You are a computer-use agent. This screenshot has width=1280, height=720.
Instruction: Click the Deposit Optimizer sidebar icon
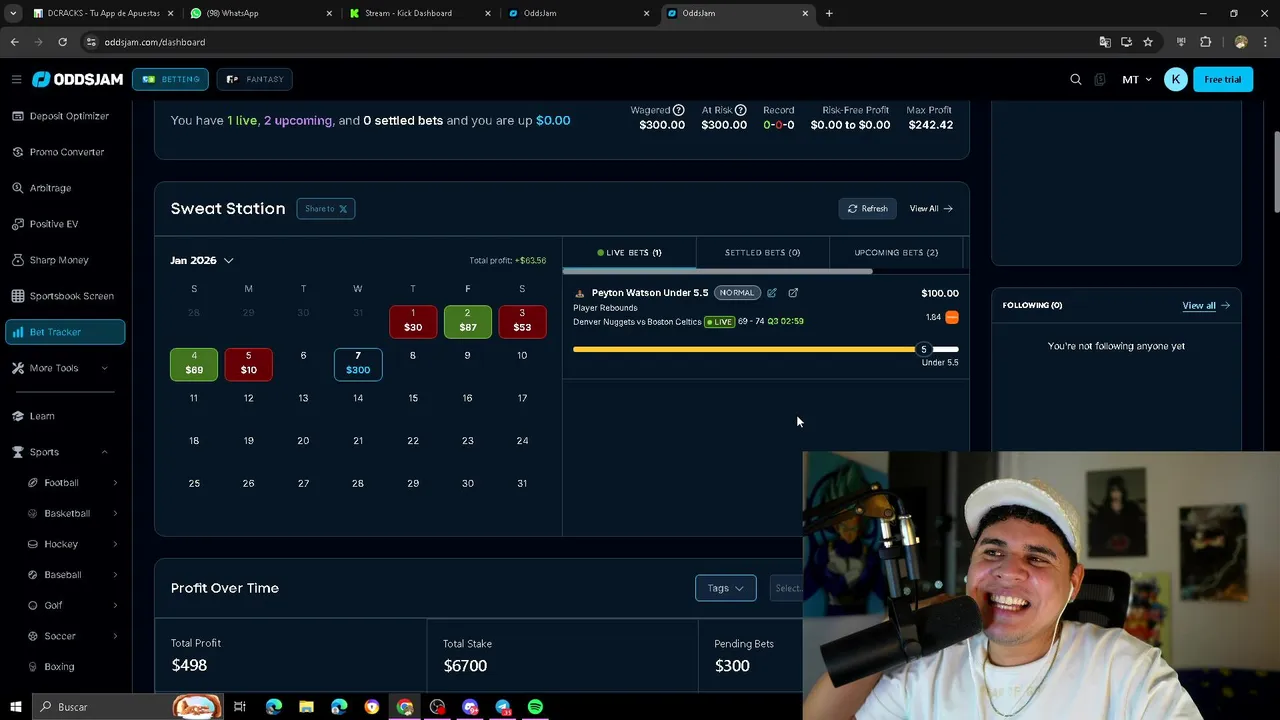pos(18,116)
